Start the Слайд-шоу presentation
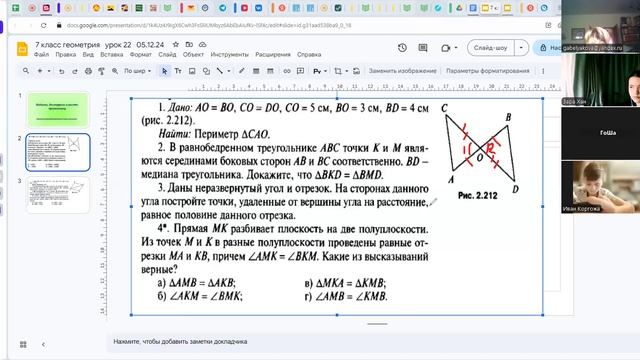The height and width of the screenshot is (360, 640). tap(491, 48)
